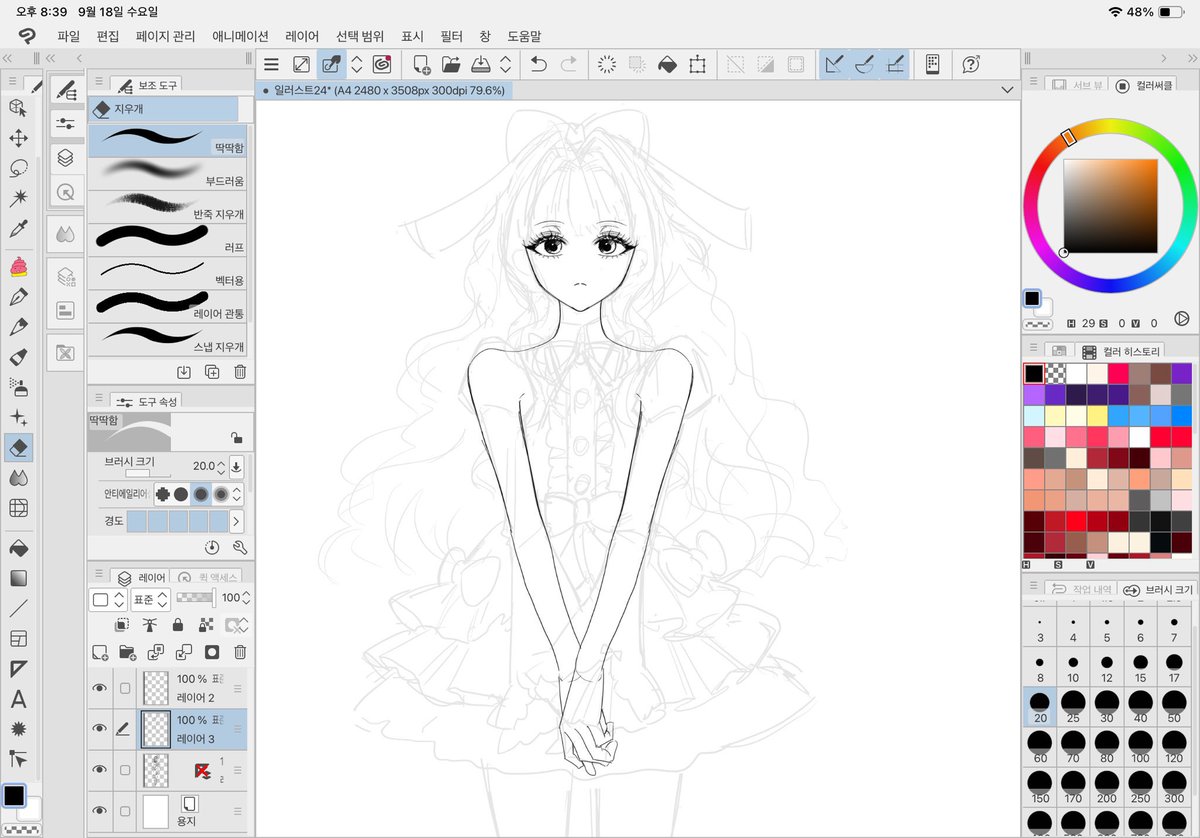Open the document tab chevron dropdown
This screenshot has width=1200, height=838.
pos(1006,90)
